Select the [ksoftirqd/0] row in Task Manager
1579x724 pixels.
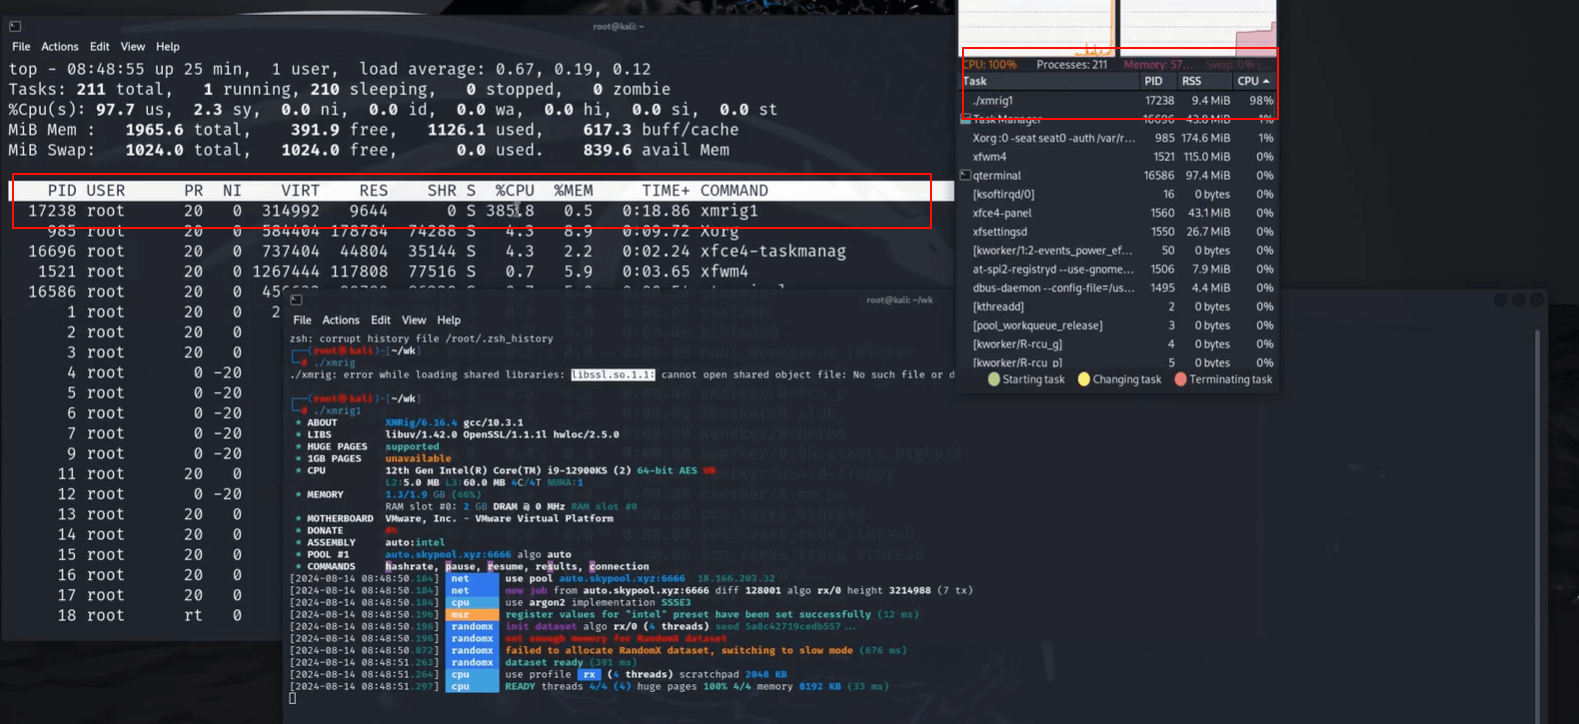(1118, 194)
